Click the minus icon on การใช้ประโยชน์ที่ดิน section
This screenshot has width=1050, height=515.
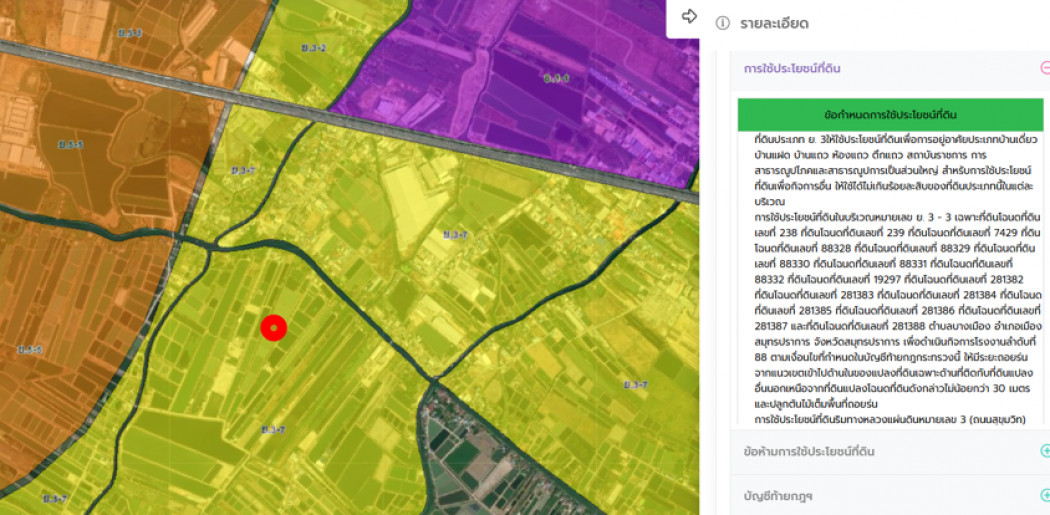(x=1044, y=69)
